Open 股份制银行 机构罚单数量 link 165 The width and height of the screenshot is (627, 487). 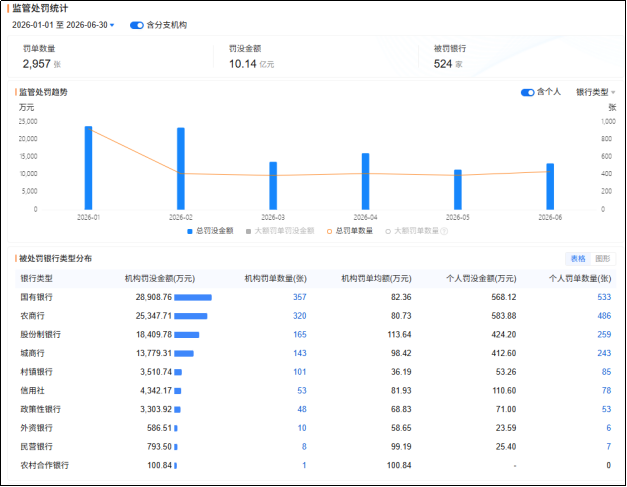click(x=300, y=335)
